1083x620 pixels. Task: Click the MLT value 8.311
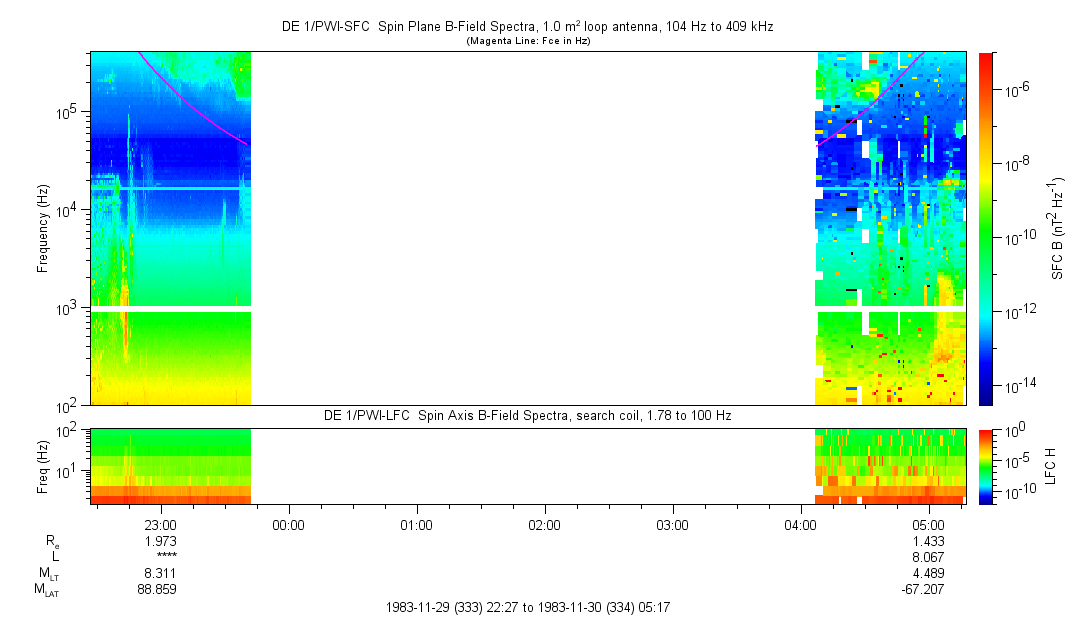click(x=161, y=573)
